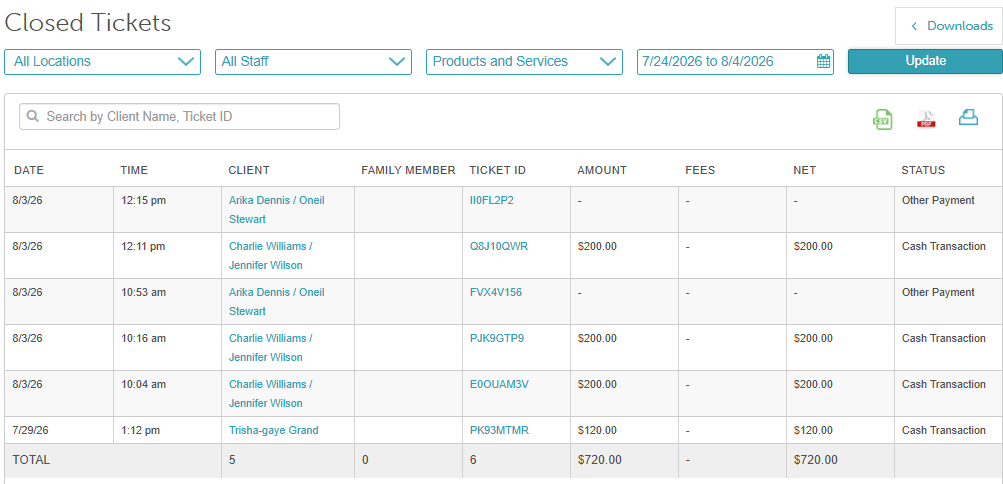Click Other Payment status on 12:15 pm row
The image size is (1003, 484).
[938, 200]
